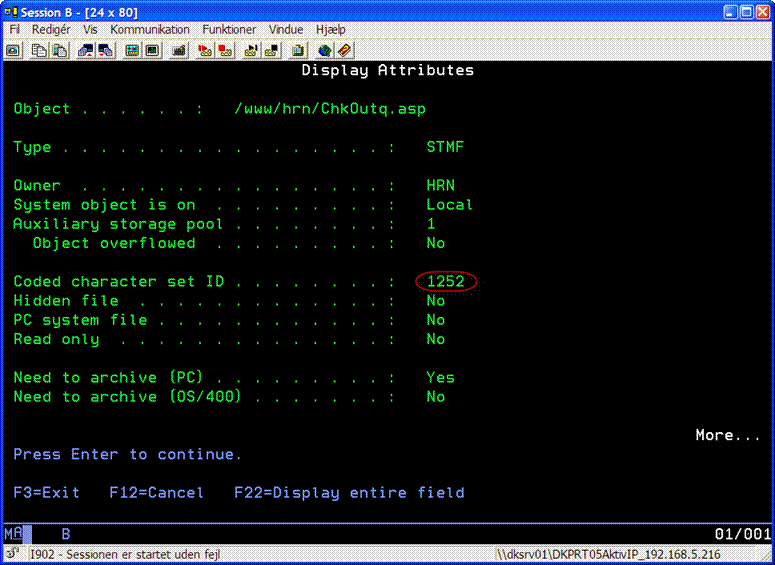Open the Vis menu
Image resolution: width=775 pixels, height=565 pixels.
pyautogui.click(x=90, y=30)
